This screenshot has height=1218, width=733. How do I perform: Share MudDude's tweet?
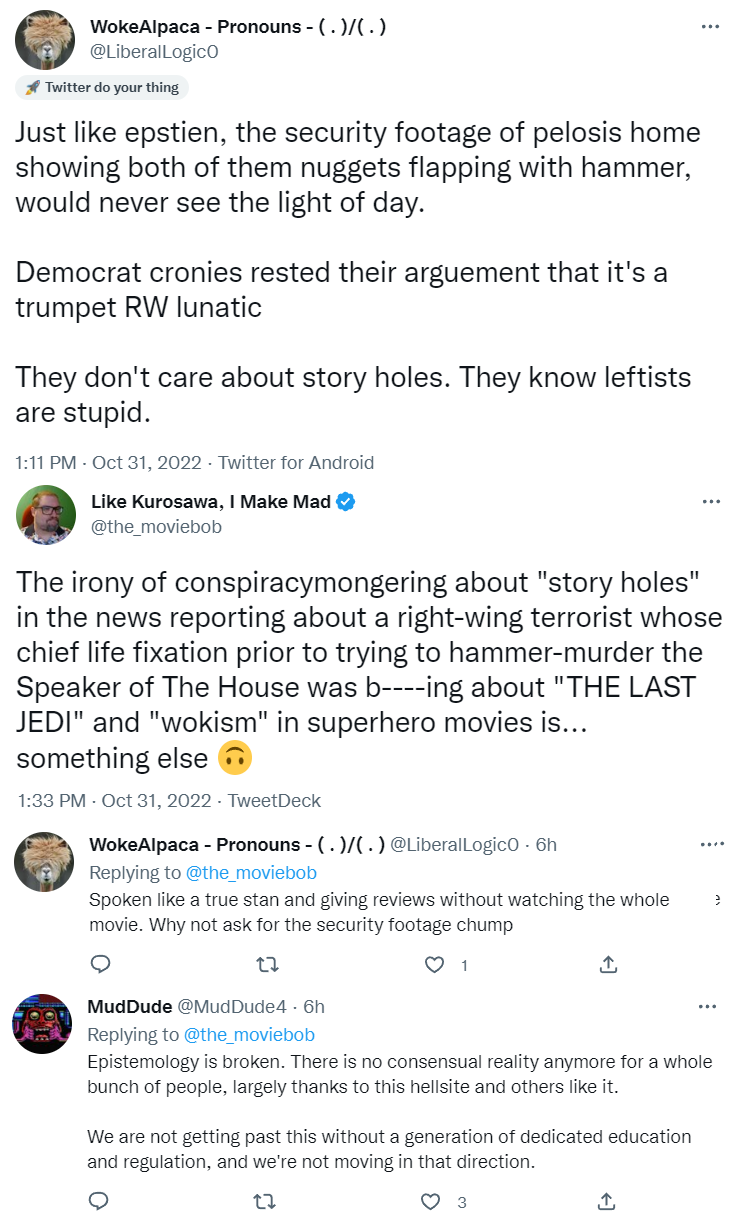[x=607, y=1201]
